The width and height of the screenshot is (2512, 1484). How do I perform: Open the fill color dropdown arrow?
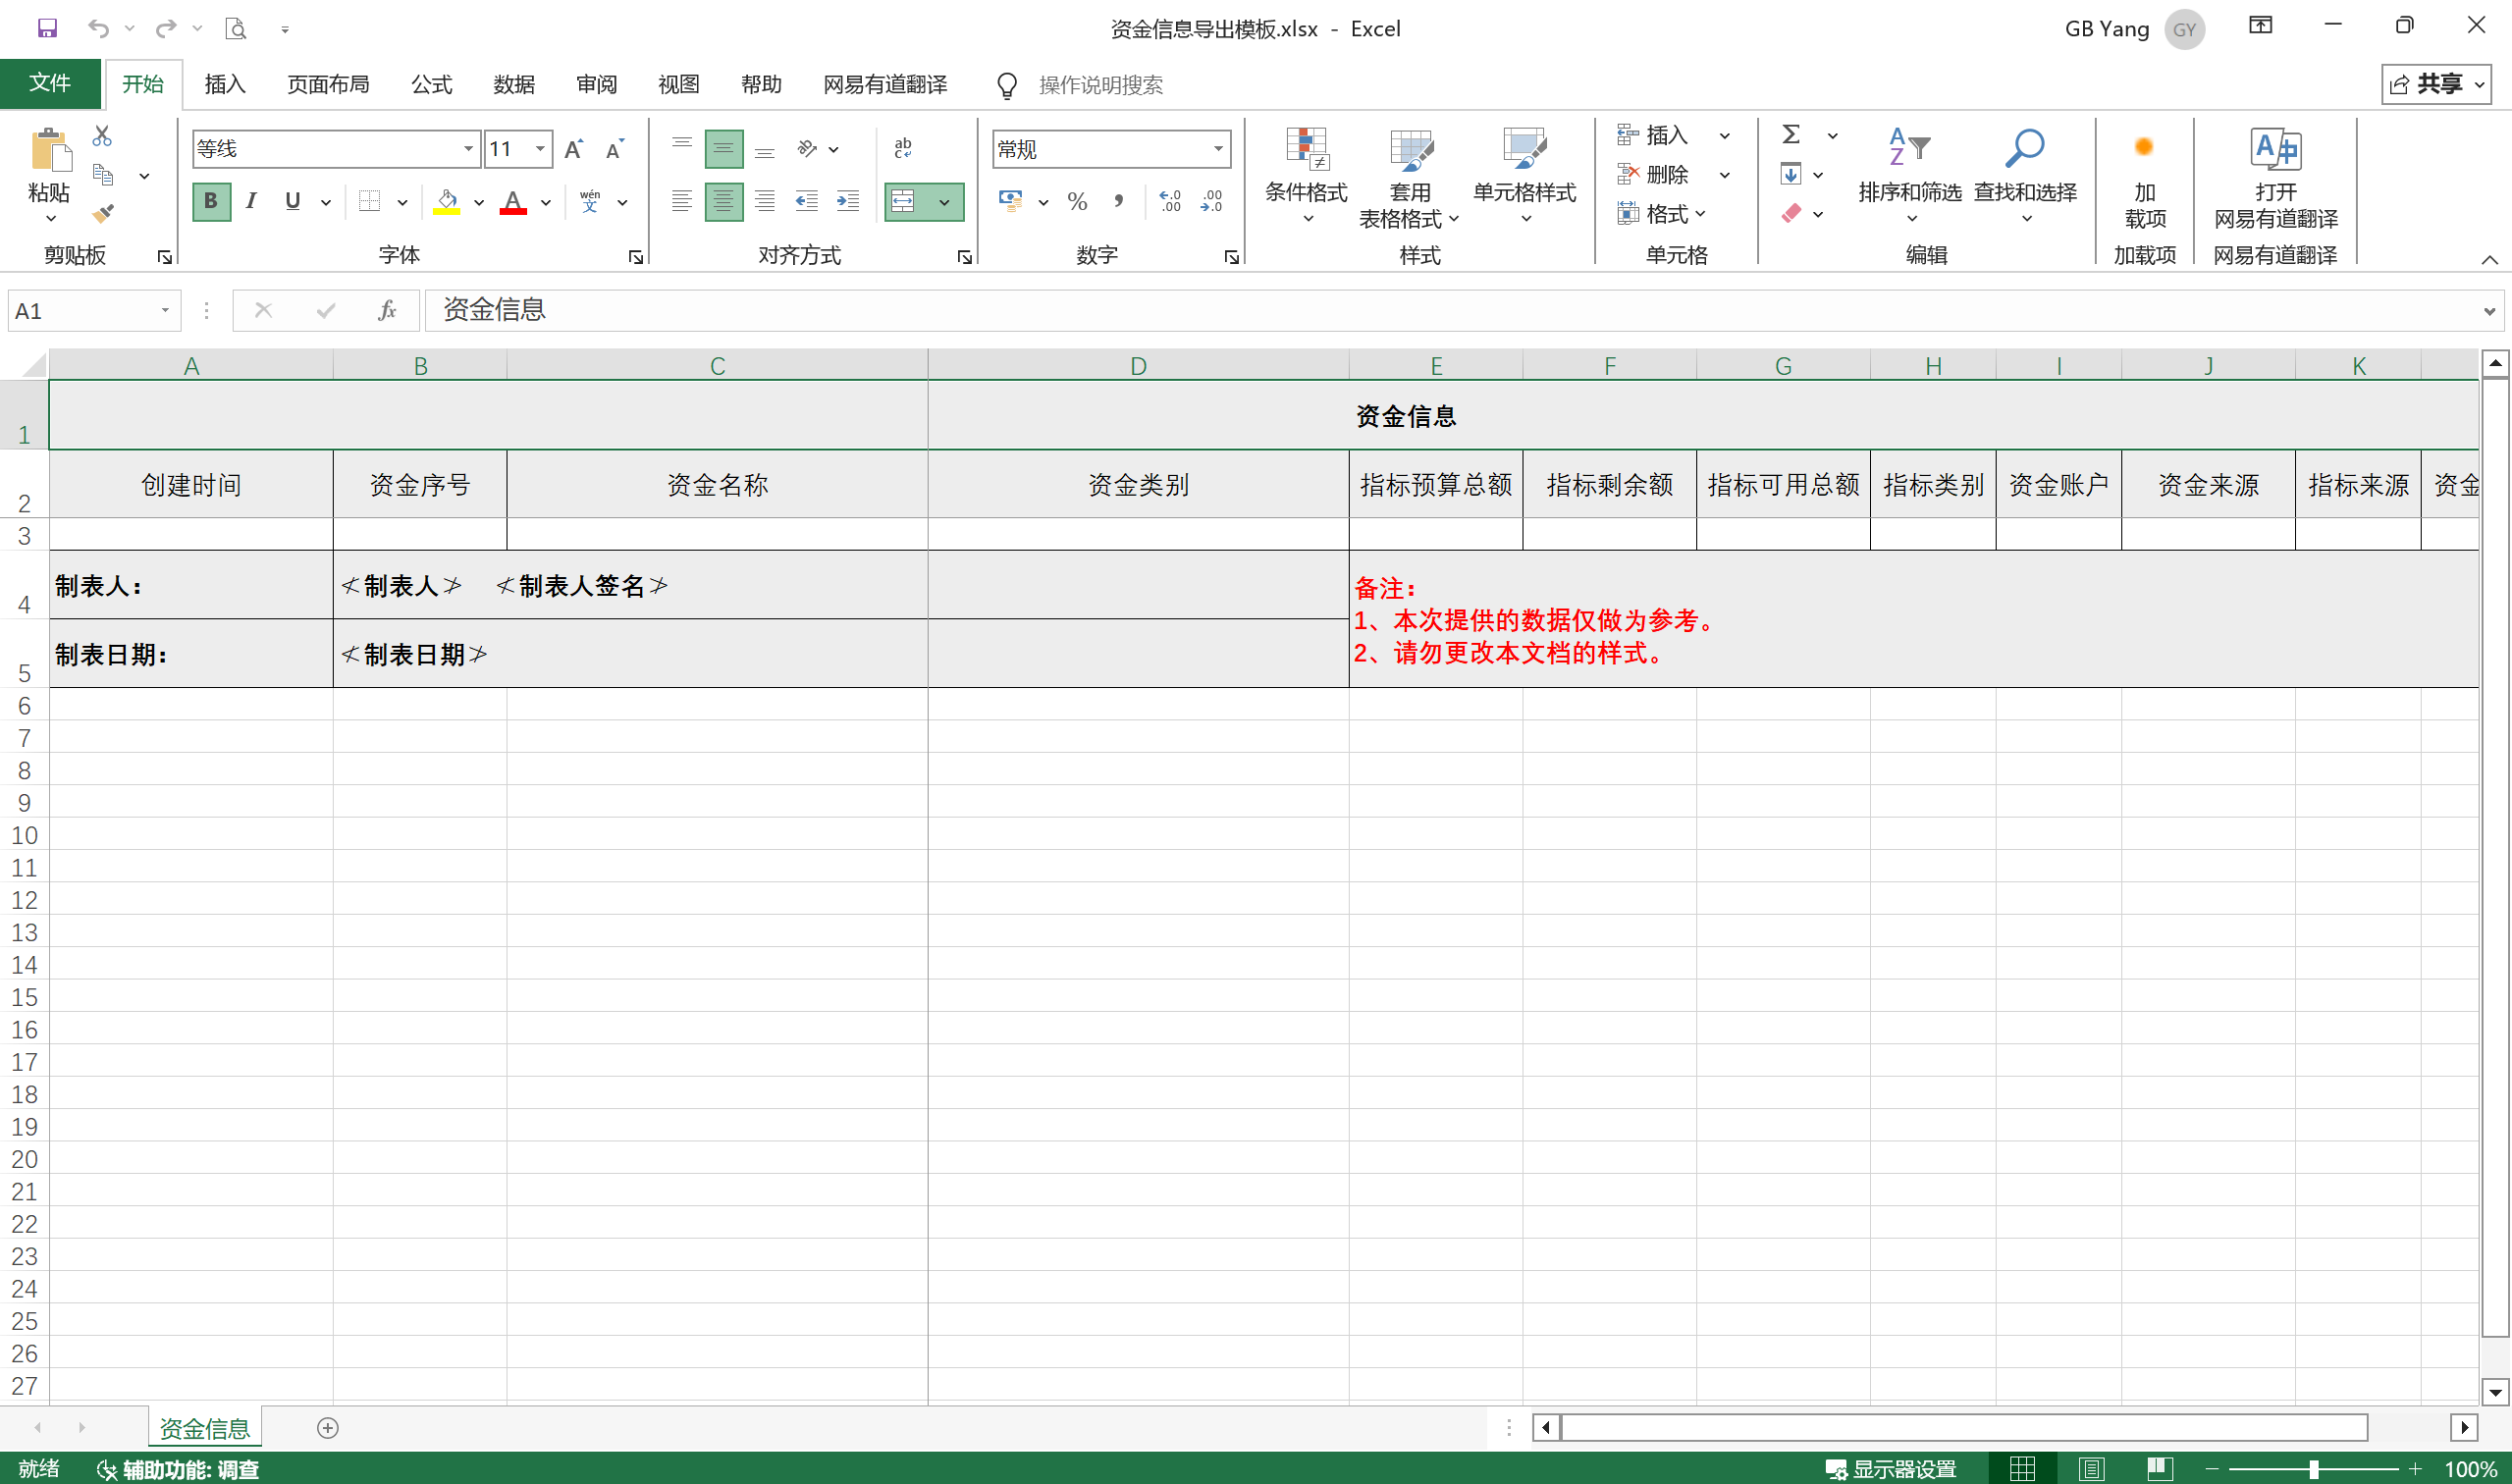(479, 203)
